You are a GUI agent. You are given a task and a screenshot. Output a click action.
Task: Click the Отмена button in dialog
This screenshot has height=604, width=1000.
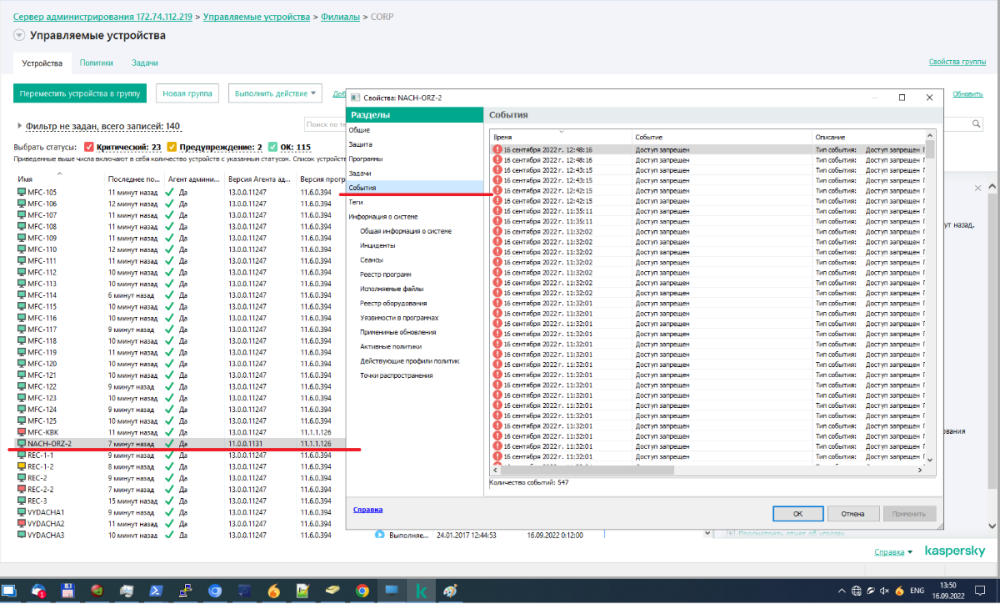(x=852, y=513)
